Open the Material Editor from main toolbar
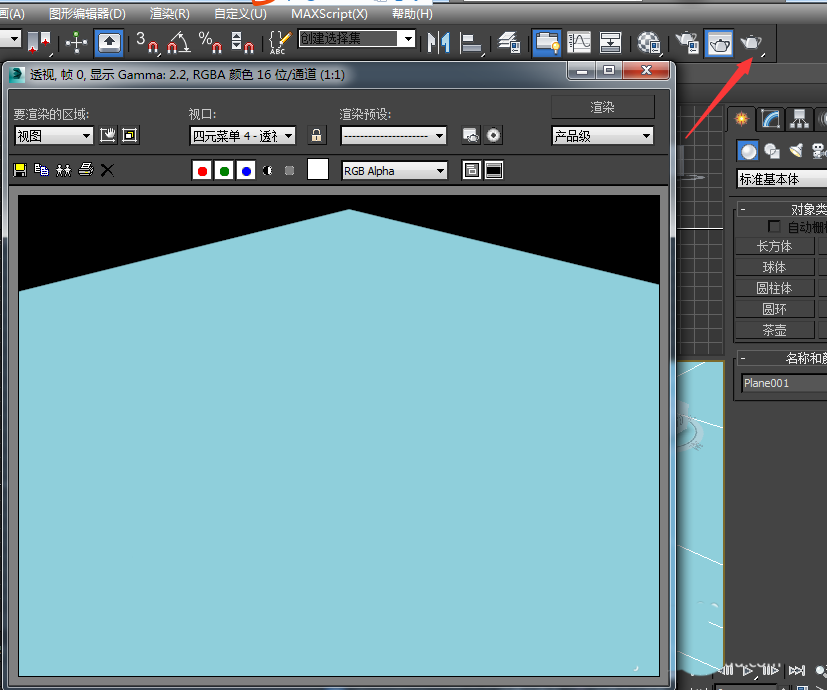Image resolution: width=827 pixels, height=690 pixels. click(649, 42)
